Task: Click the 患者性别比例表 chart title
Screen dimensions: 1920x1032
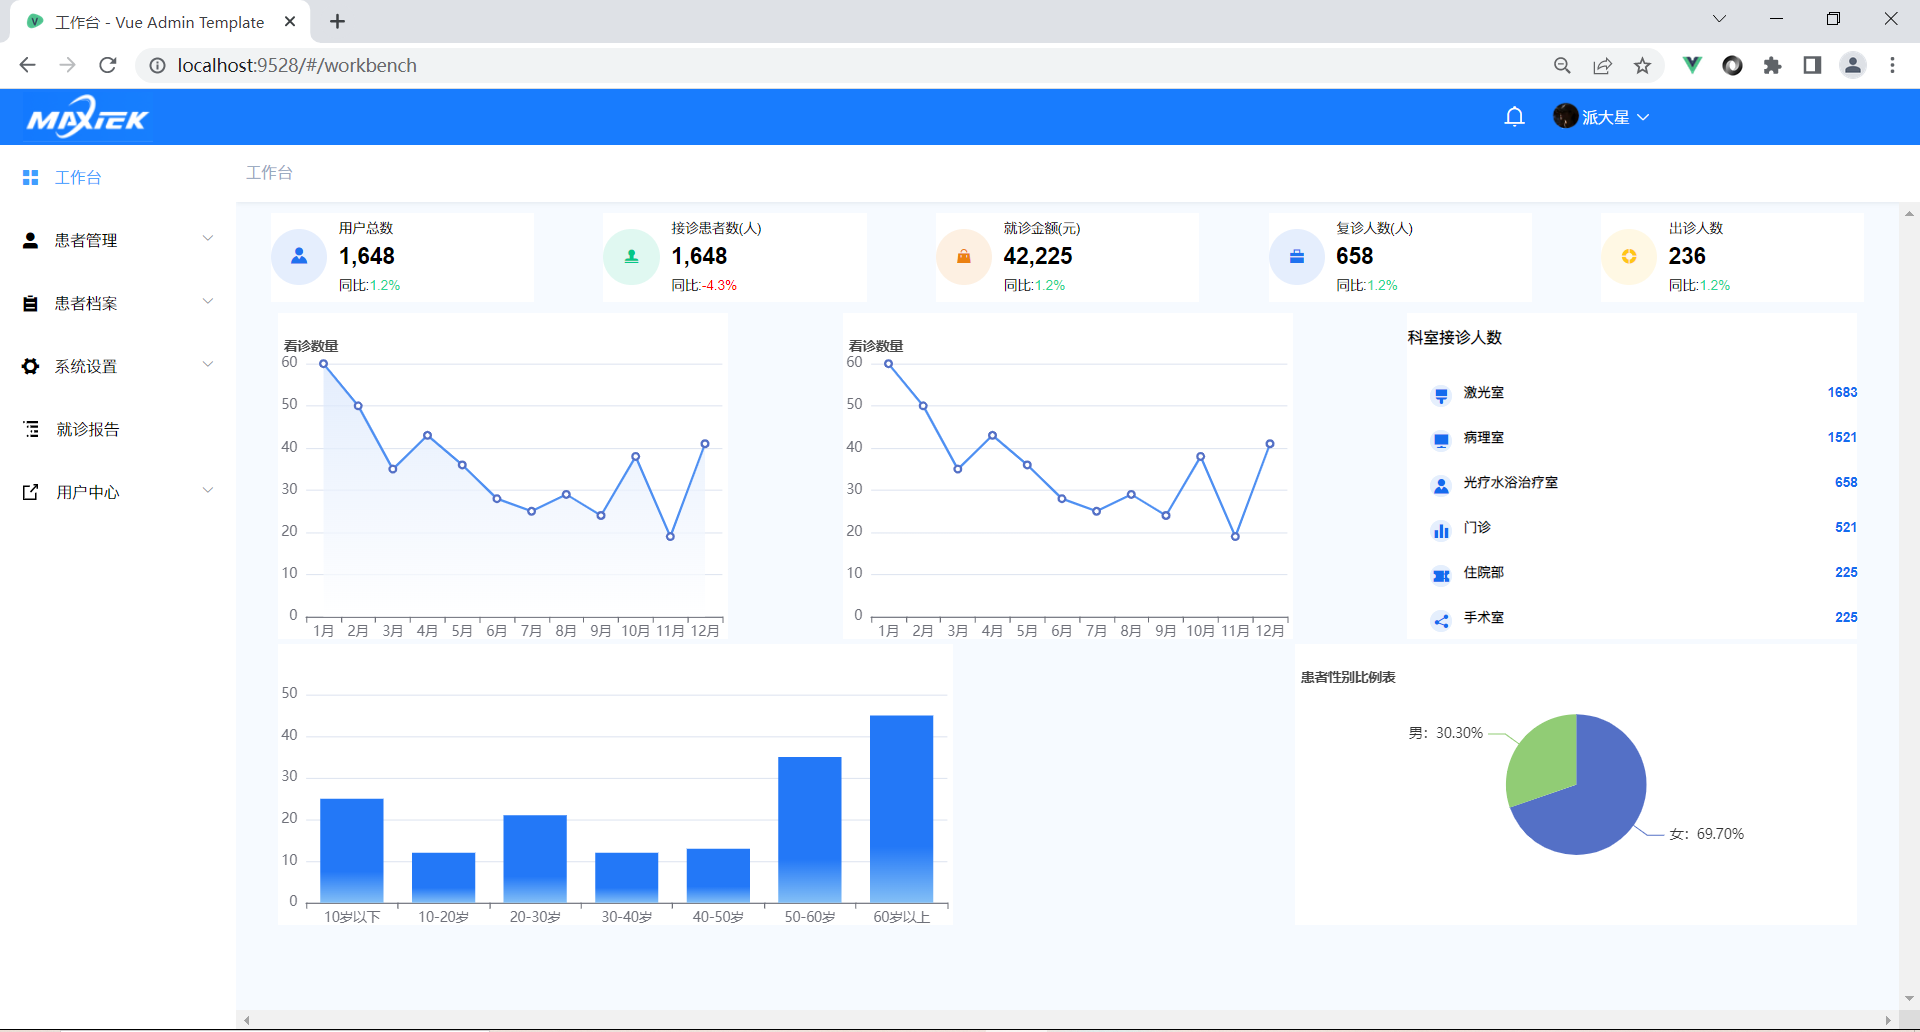Action: tap(1348, 678)
